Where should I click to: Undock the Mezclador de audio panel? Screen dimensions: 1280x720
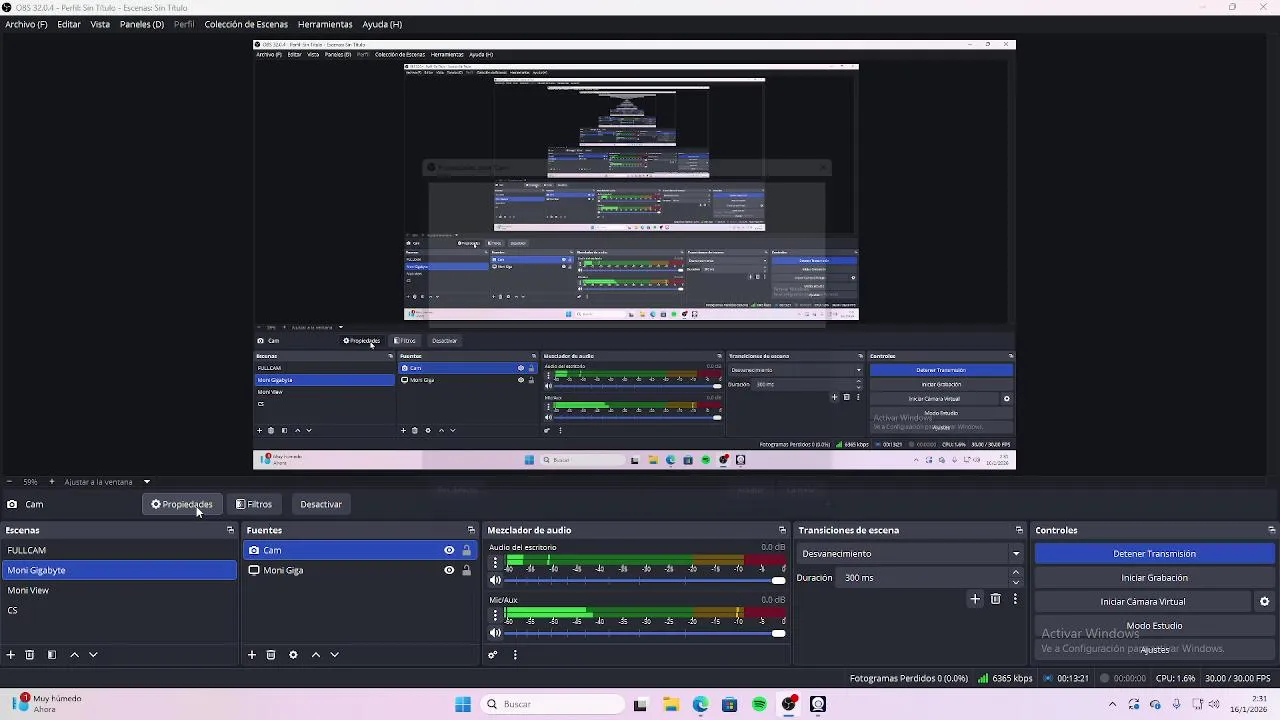(782, 530)
